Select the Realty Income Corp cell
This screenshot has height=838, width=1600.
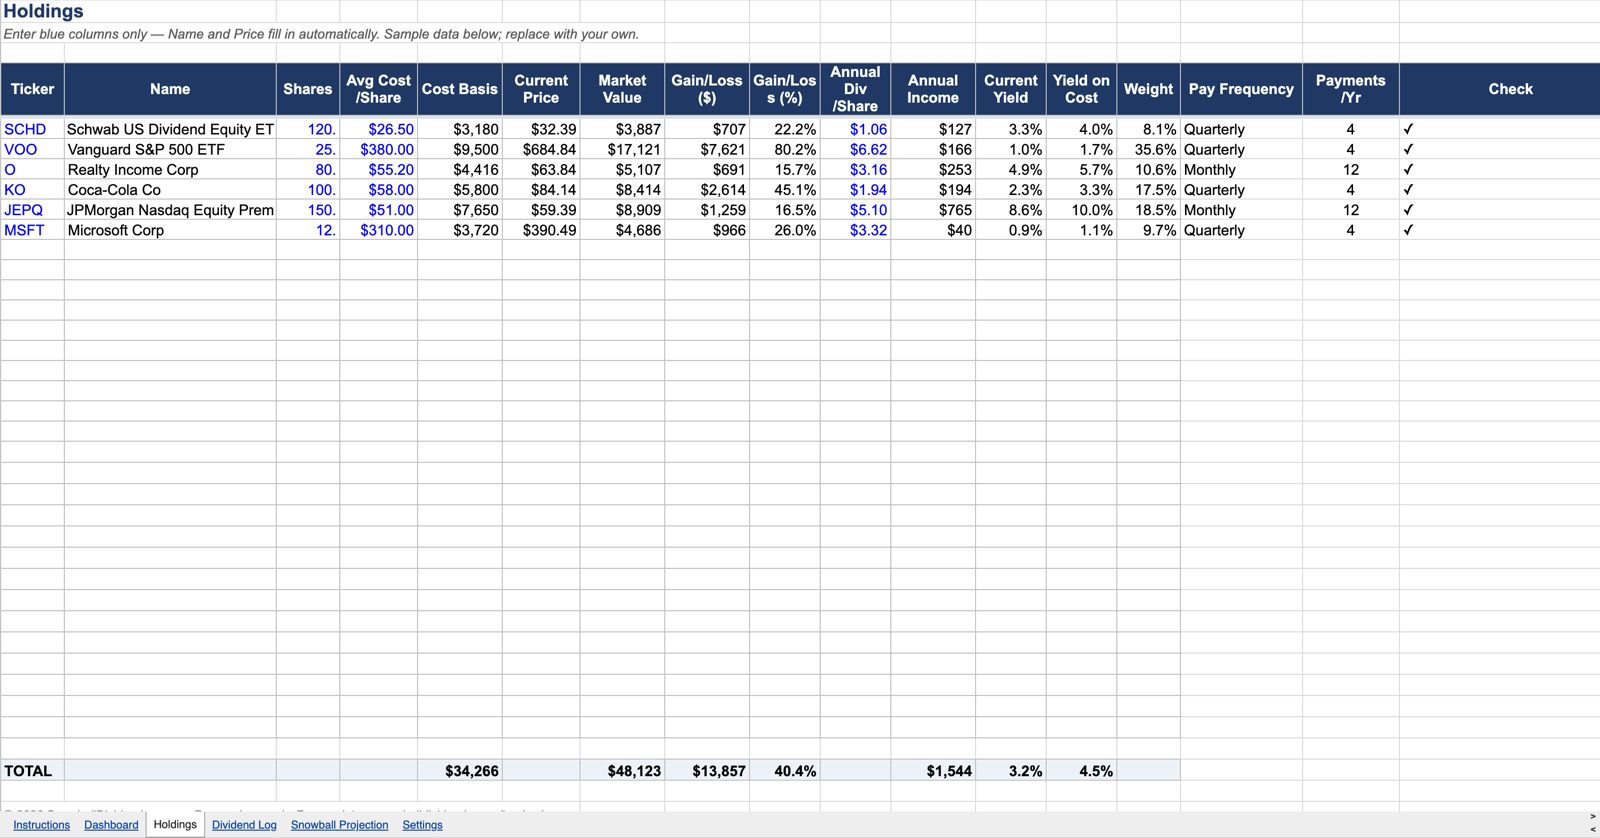click(x=170, y=170)
